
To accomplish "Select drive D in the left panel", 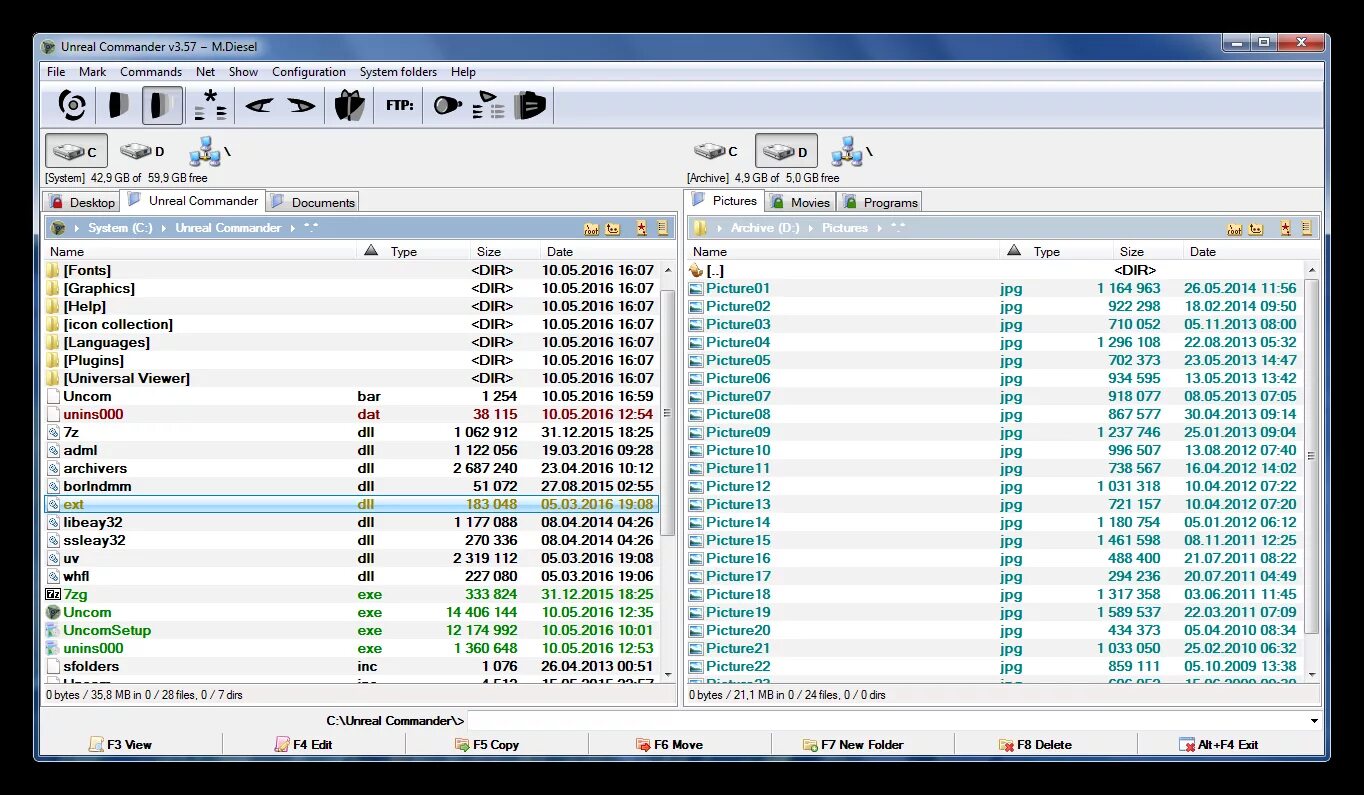I will coord(142,151).
